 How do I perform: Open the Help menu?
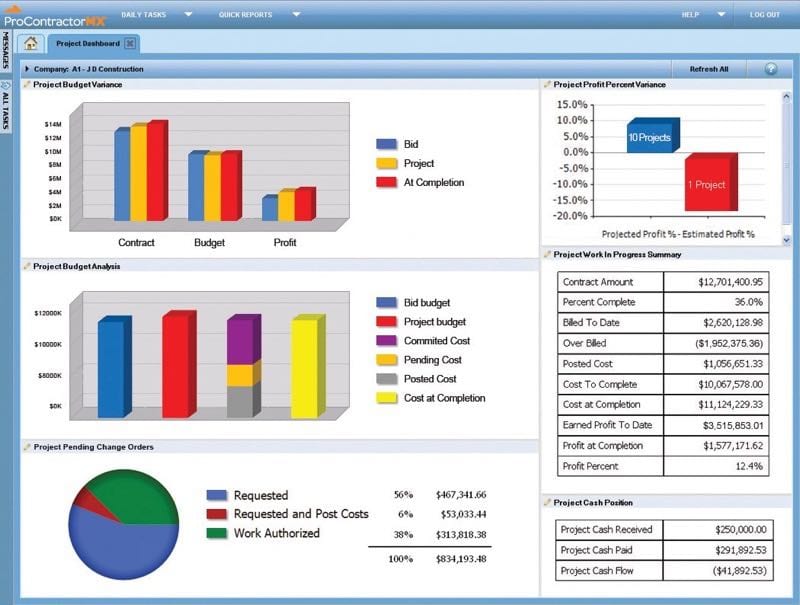[690, 15]
